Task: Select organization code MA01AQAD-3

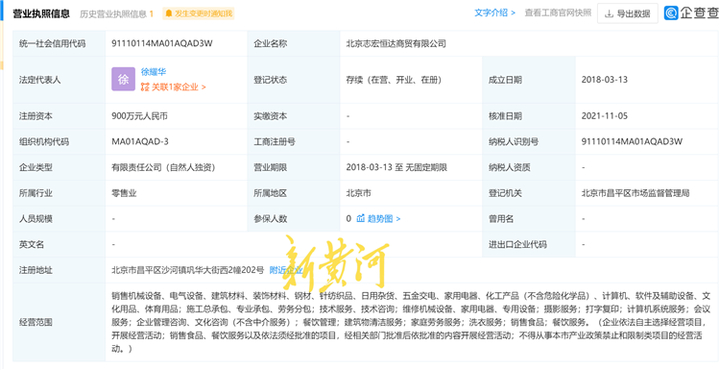Action: click(x=140, y=142)
